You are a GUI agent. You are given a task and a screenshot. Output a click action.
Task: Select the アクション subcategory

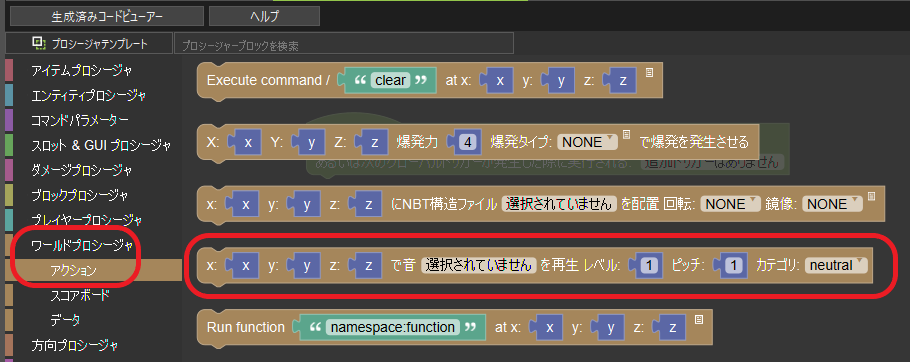73,270
